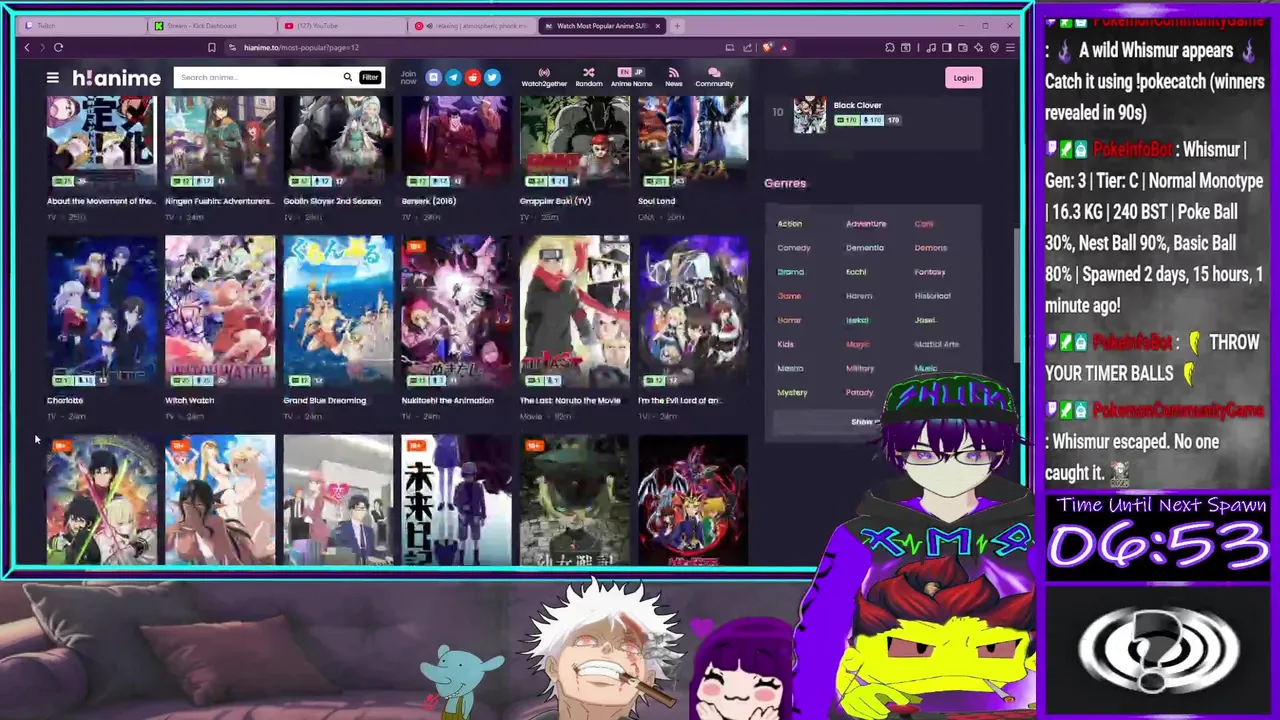
Task: Reload the current page
Action: pyautogui.click(x=58, y=47)
